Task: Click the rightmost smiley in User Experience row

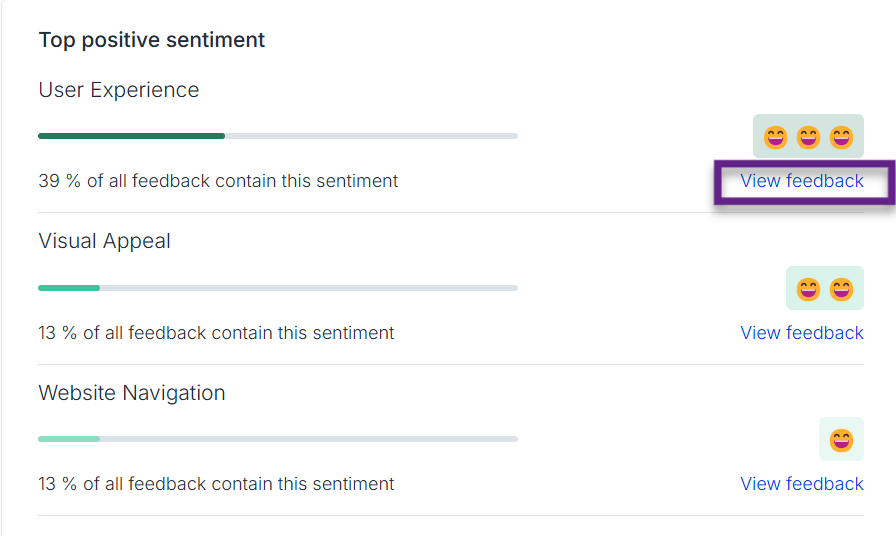Action: pyautogui.click(x=842, y=137)
